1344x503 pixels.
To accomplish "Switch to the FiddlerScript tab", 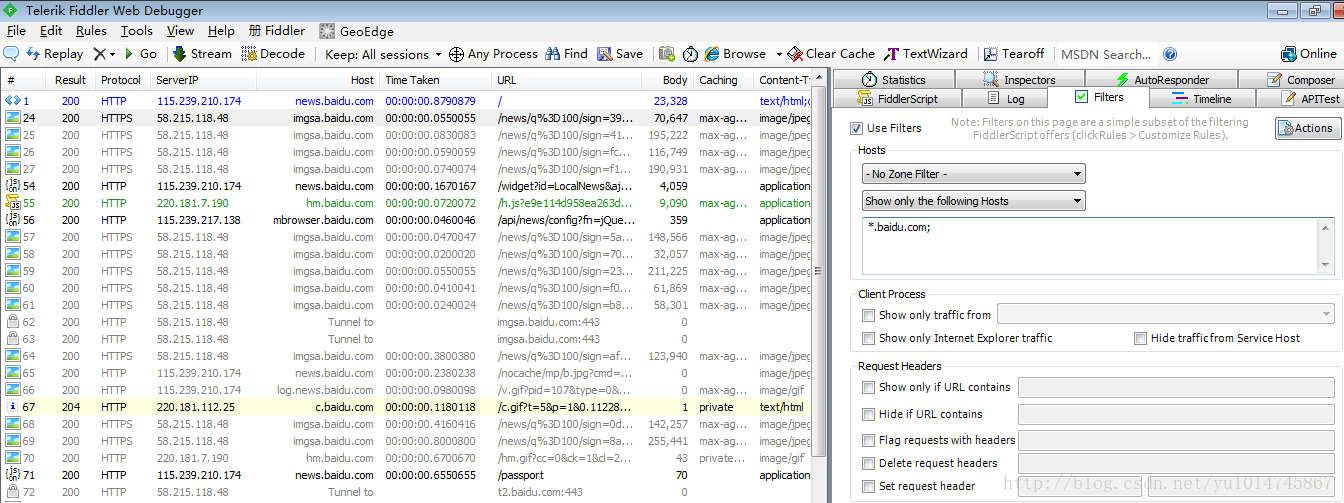I will pyautogui.click(x=897, y=99).
